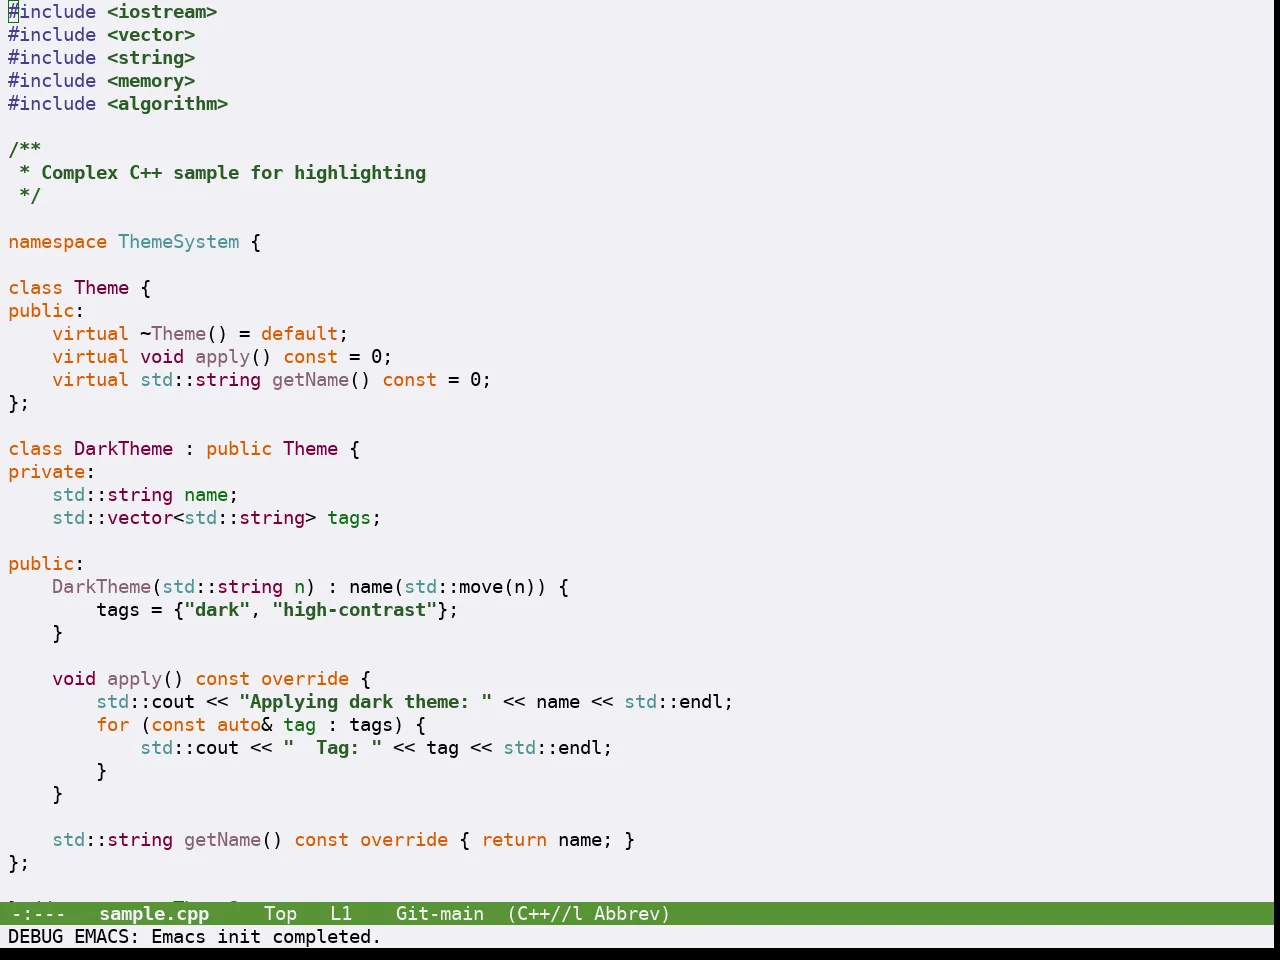Click on '<memory>' in include line
This screenshot has height=960, width=1280.
(151, 81)
